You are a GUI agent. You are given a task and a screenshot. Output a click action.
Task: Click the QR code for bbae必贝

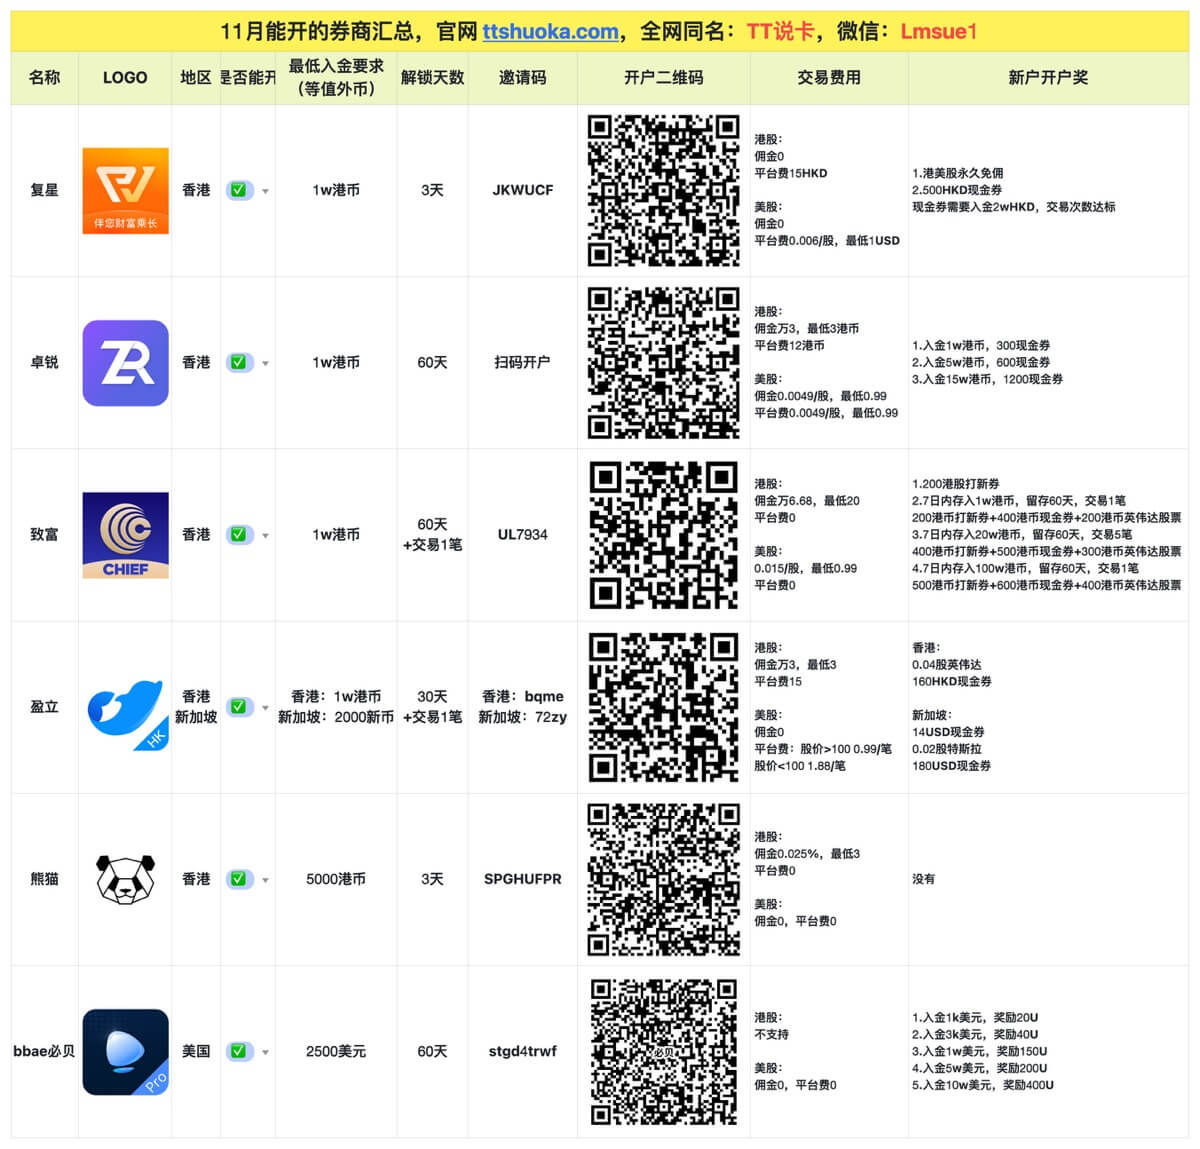(x=663, y=1052)
